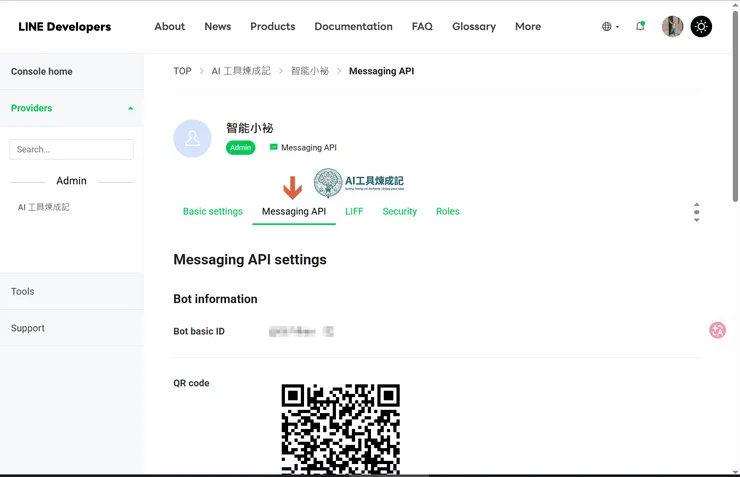Open the notifications bell
The width and height of the screenshot is (740, 477).
640,26
